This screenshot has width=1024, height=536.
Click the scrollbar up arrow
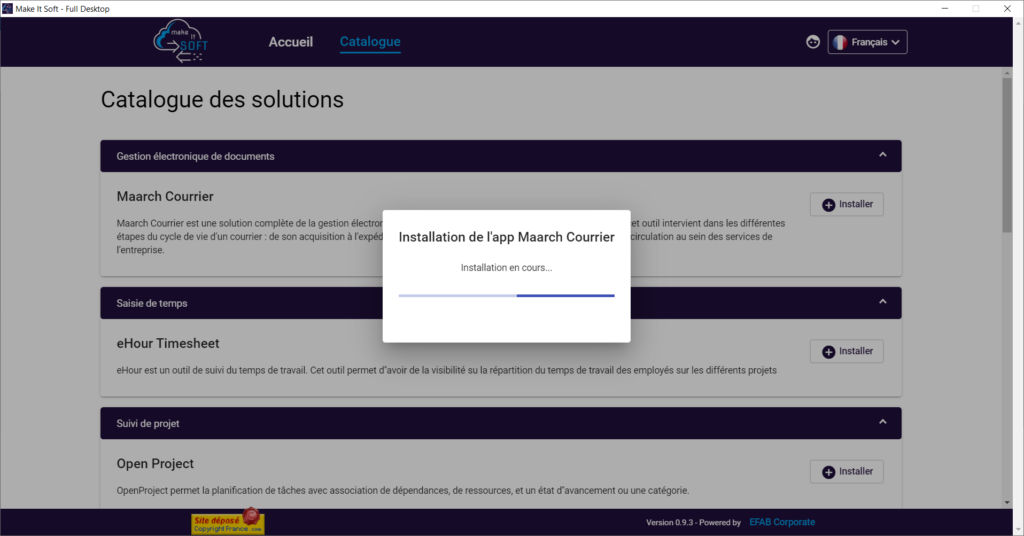point(1006,72)
